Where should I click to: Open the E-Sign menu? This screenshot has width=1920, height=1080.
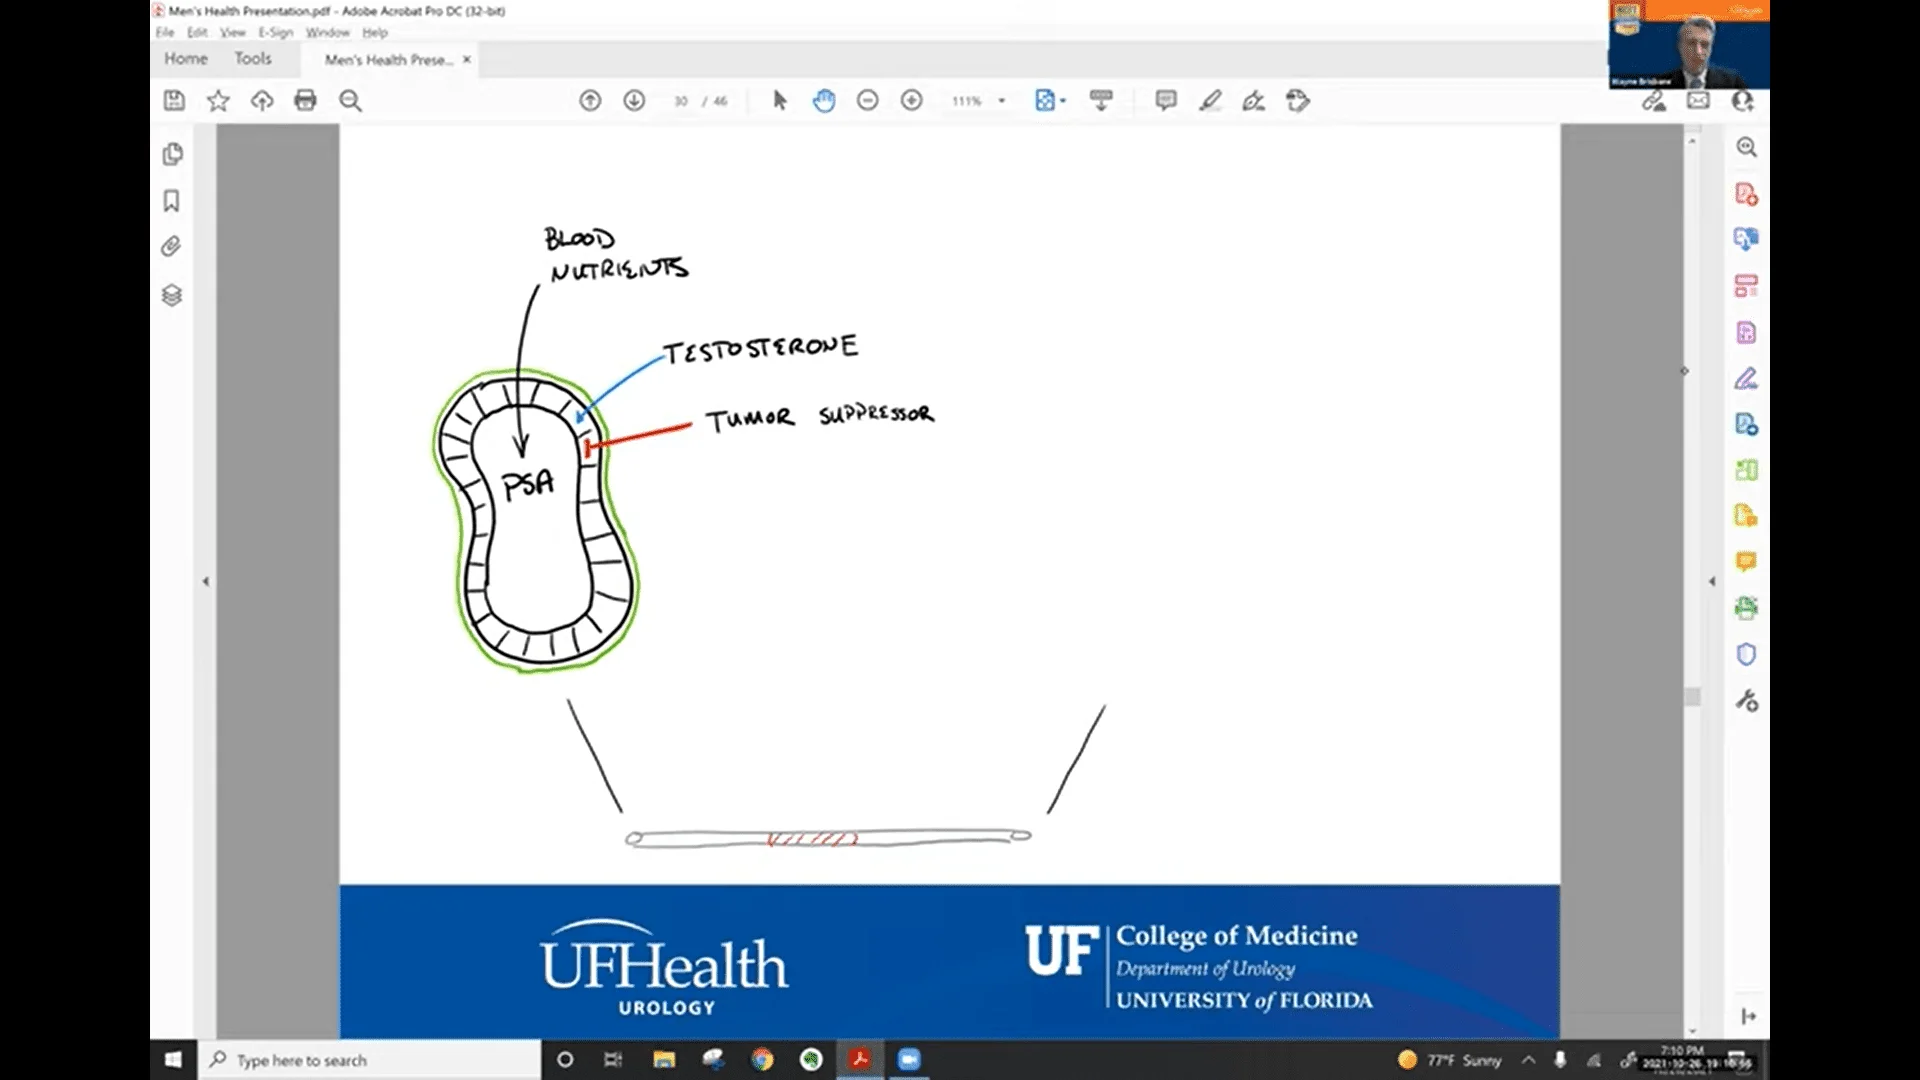coord(276,32)
